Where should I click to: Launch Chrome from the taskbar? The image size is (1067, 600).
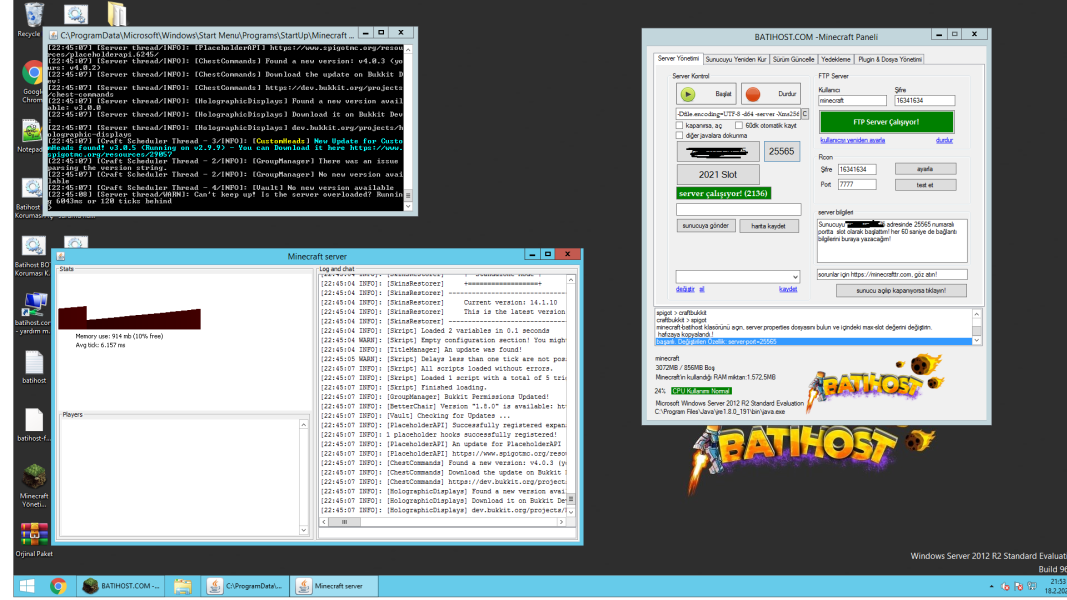point(58,586)
